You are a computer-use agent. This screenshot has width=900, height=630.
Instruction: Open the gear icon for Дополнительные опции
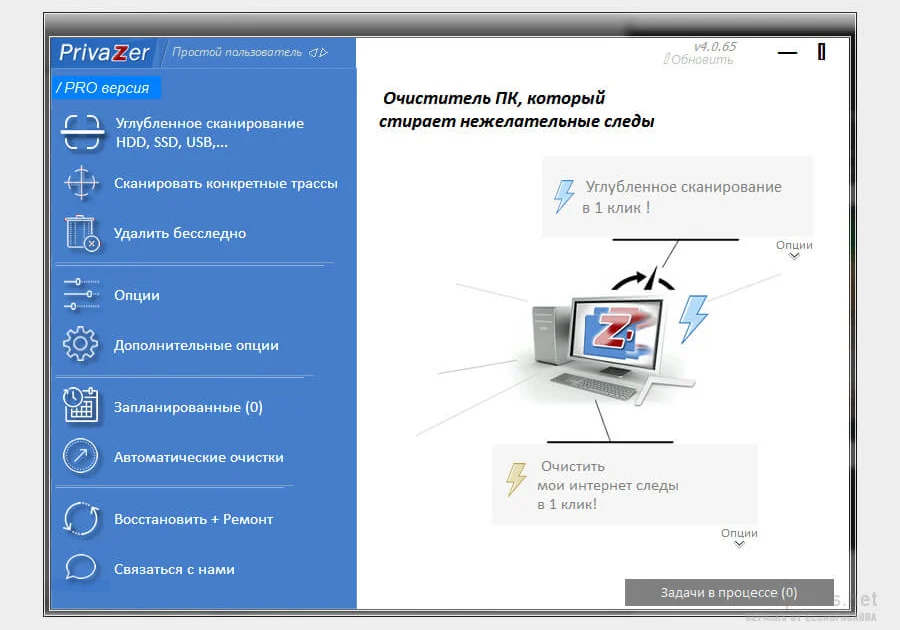82,343
